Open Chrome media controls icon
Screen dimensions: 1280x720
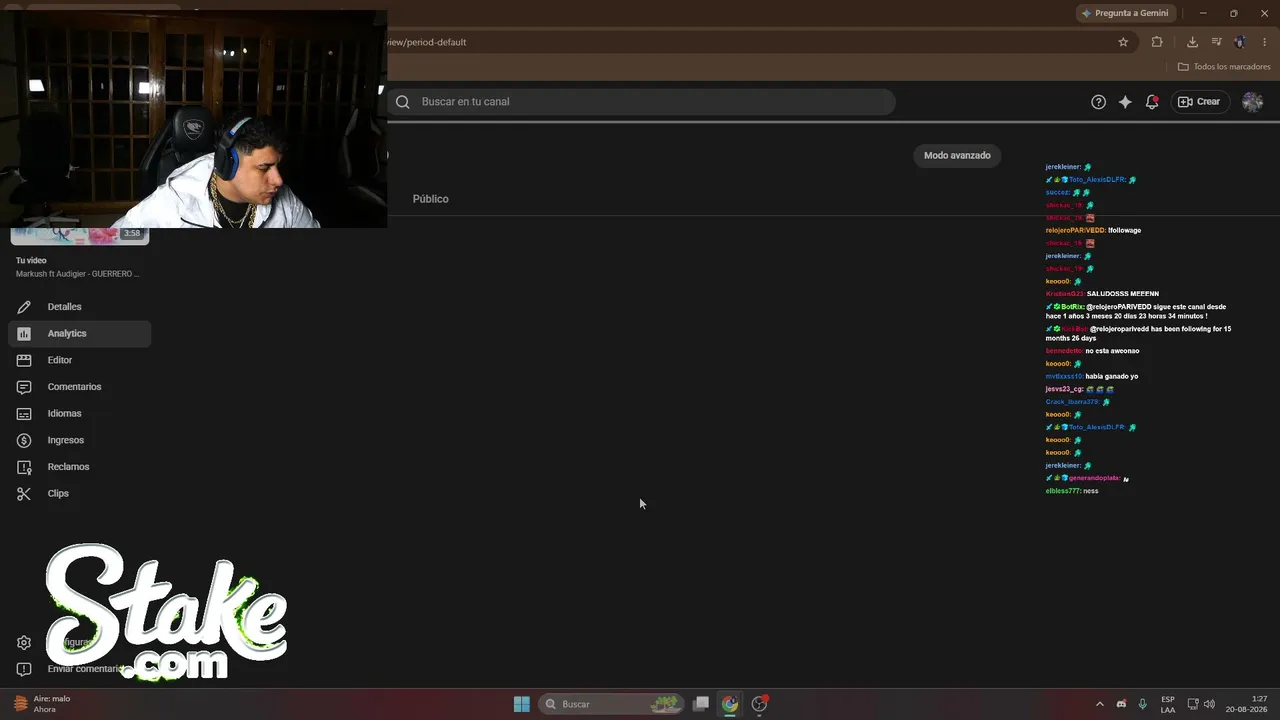tap(1217, 42)
